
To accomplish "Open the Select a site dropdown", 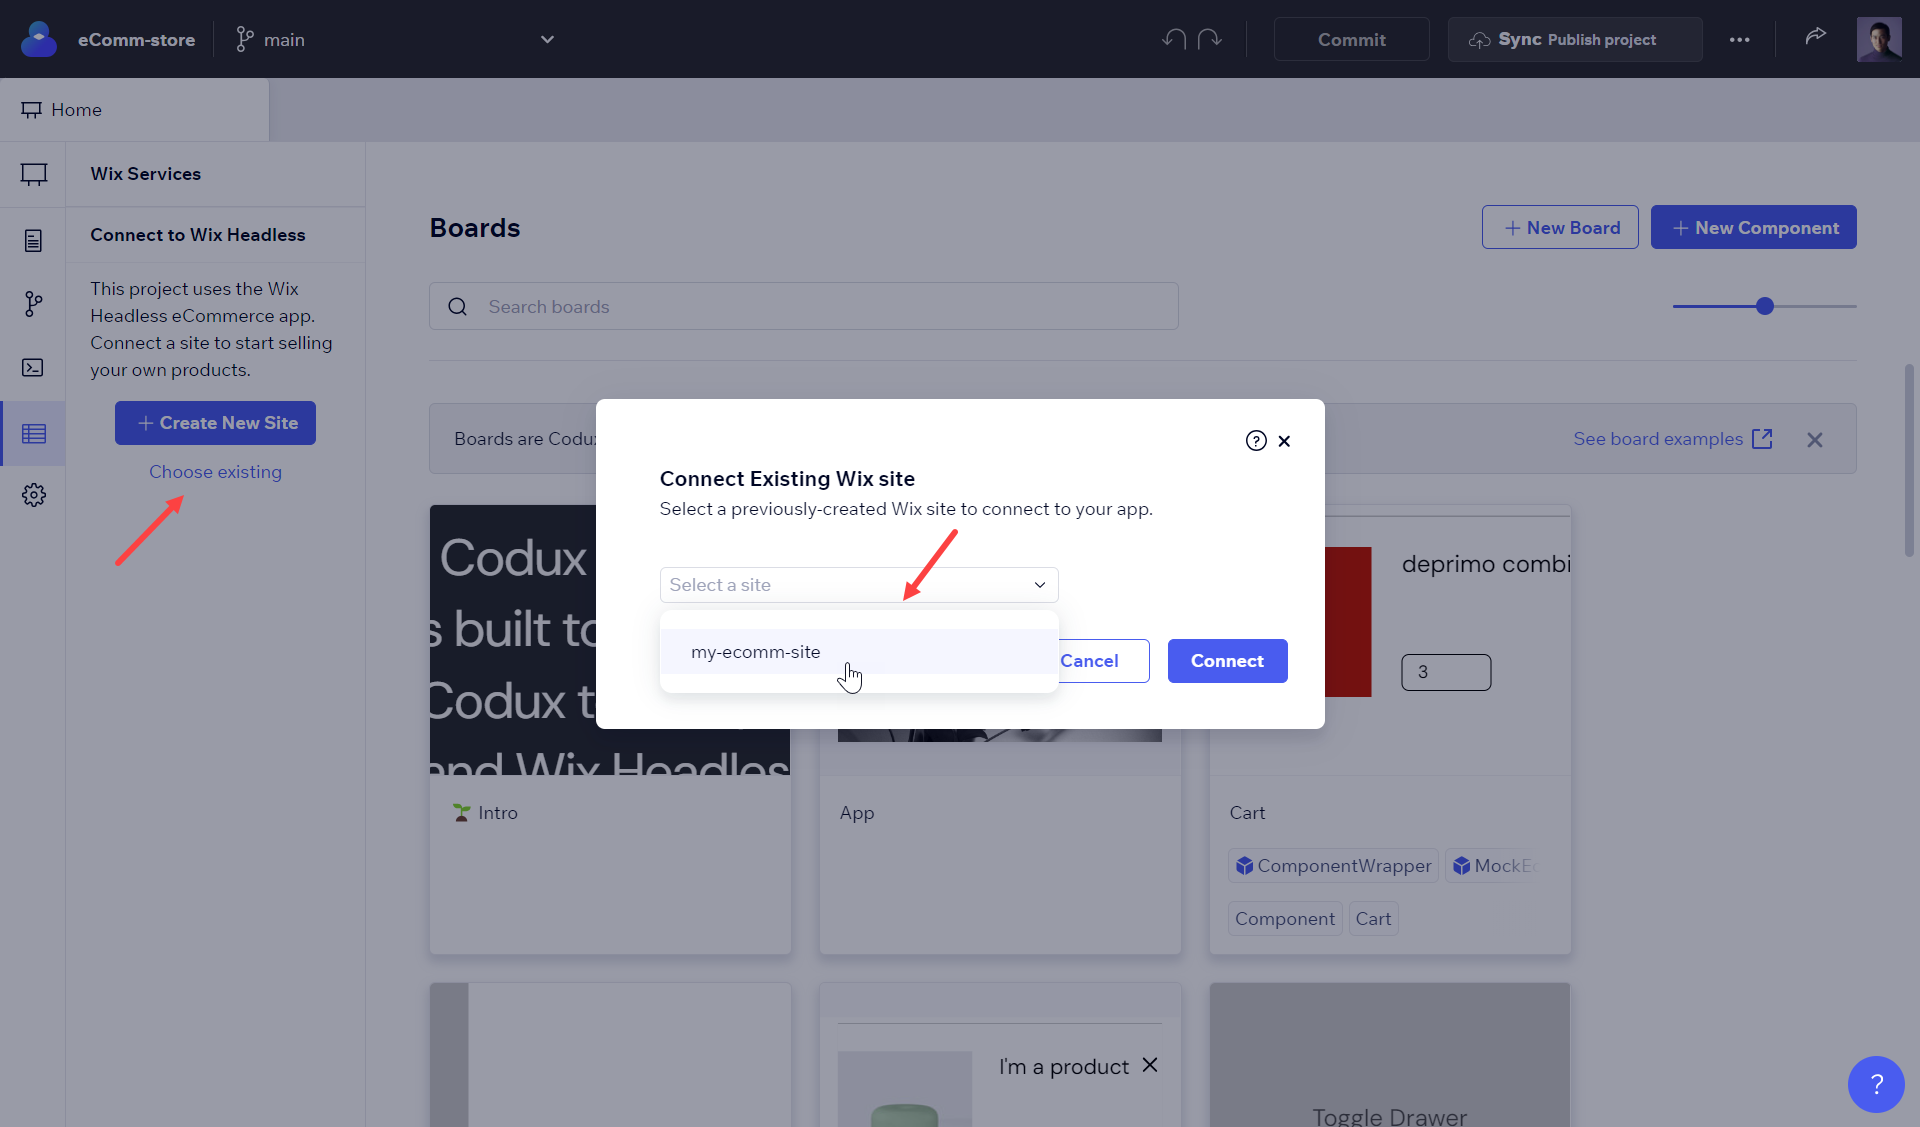I will pyautogui.click(x=859, y=585).
